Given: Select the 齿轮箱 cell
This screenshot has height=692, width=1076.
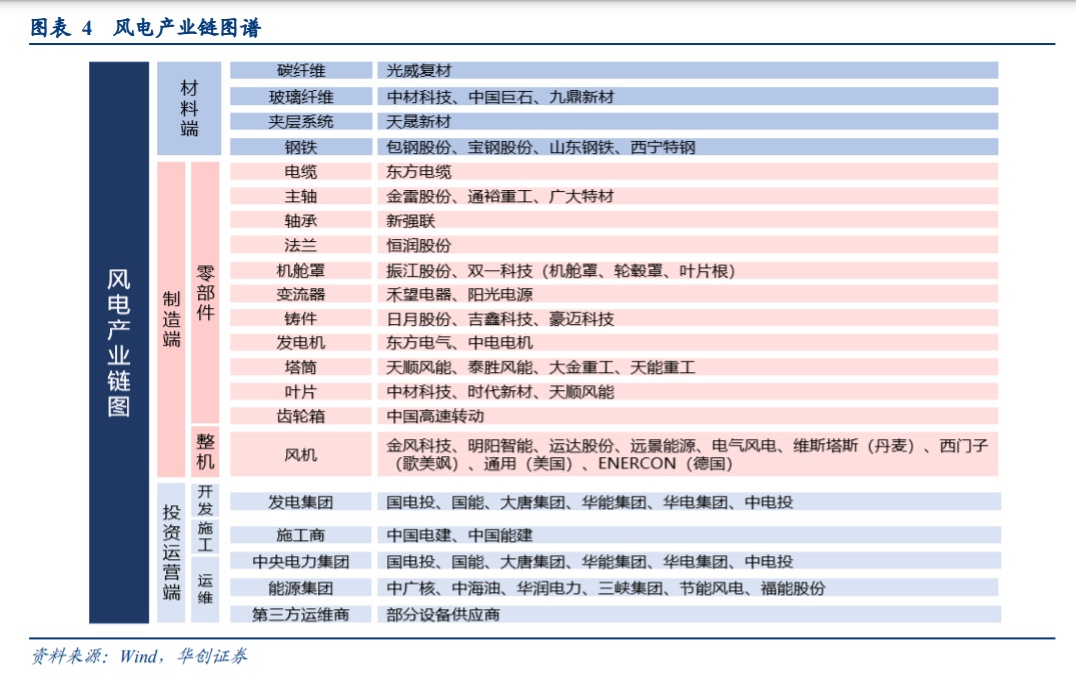Looking at the screenshot, I should pos(301,416).
